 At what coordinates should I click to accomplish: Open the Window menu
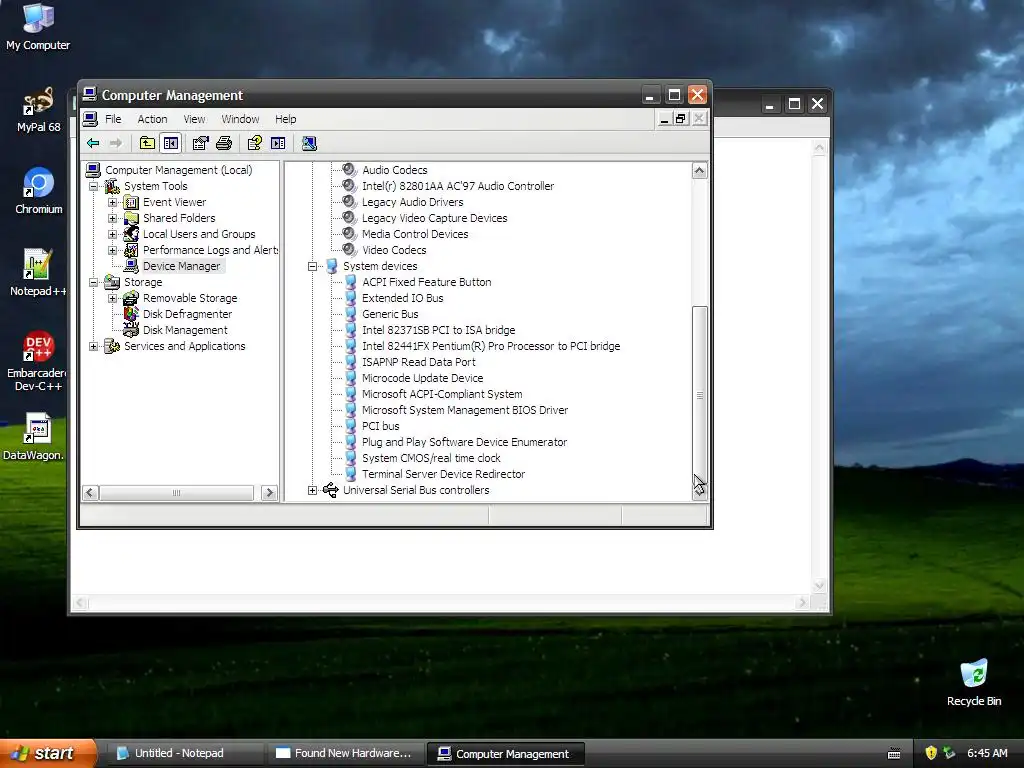coord(240,119)
